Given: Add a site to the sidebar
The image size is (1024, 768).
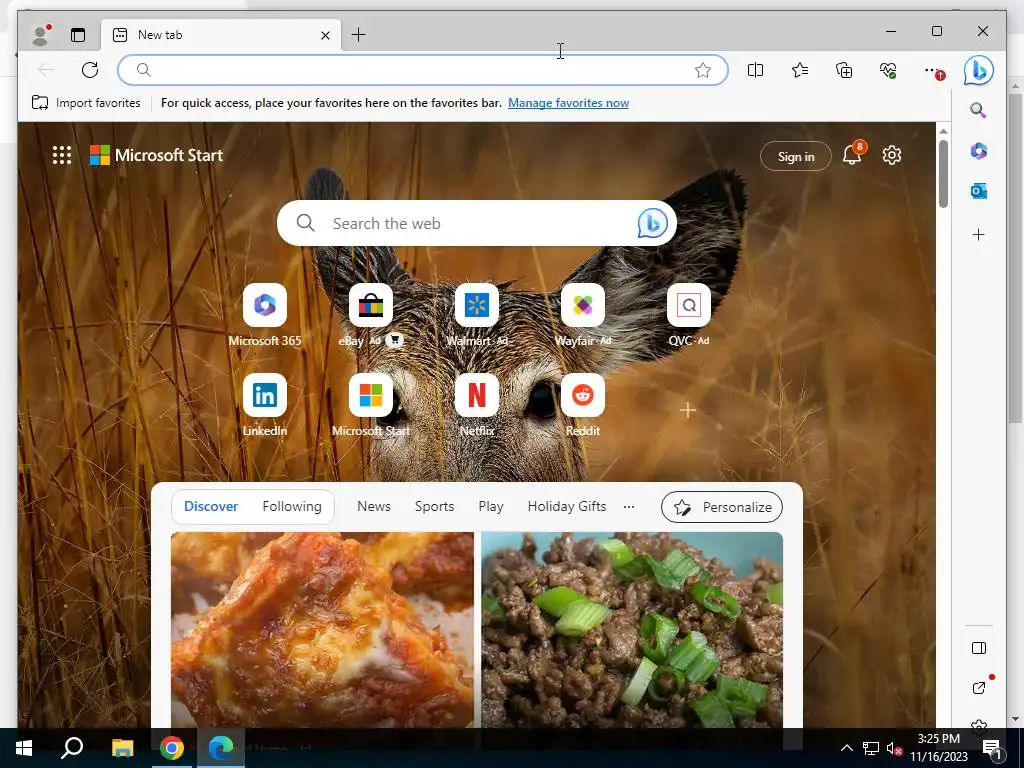Looking at the screenshot, I should point(978,234).
